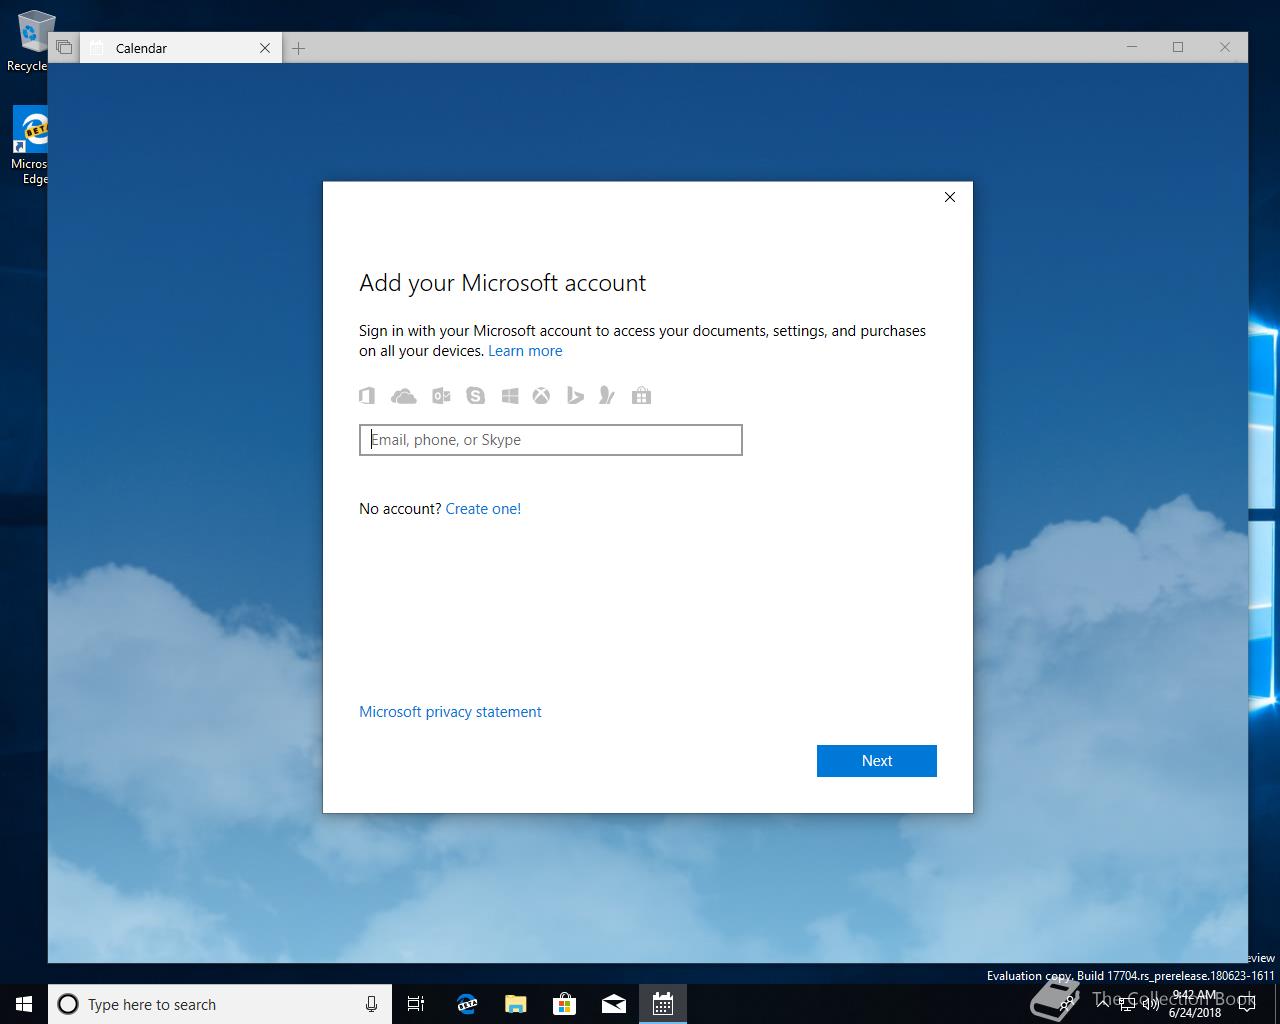Launch Edge Beta from the taskbar
1280x1024 pixels.
click(x=466, y=1004)
